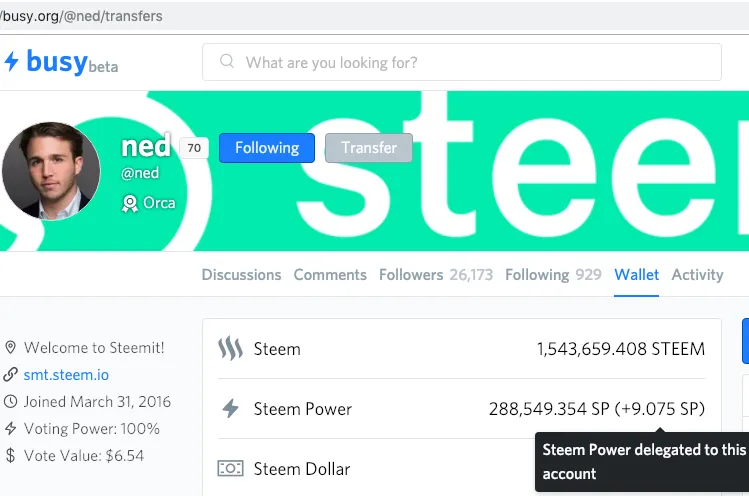Click the '288,549.354 SP (+9.075 SP)' value
749x496 pixels.
point(597,409)
